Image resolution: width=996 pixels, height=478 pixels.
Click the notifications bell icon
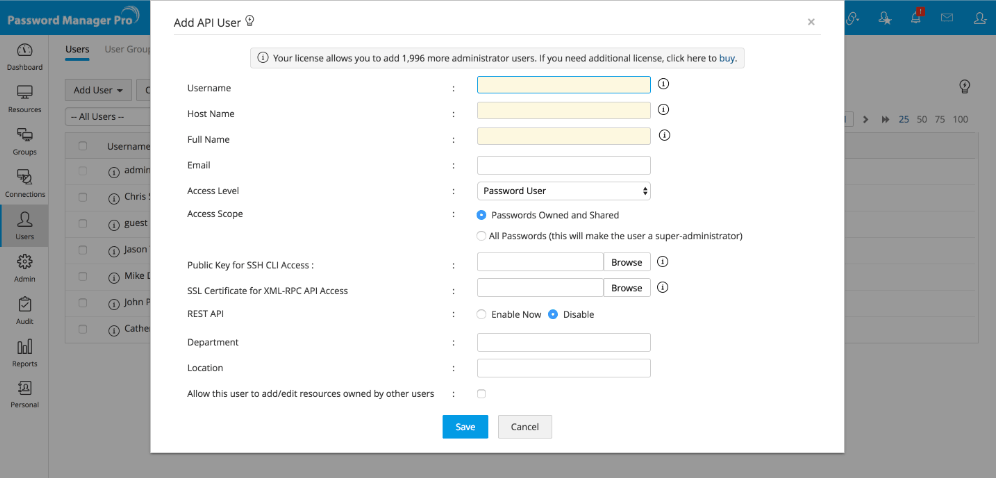[x=916, y=17]
